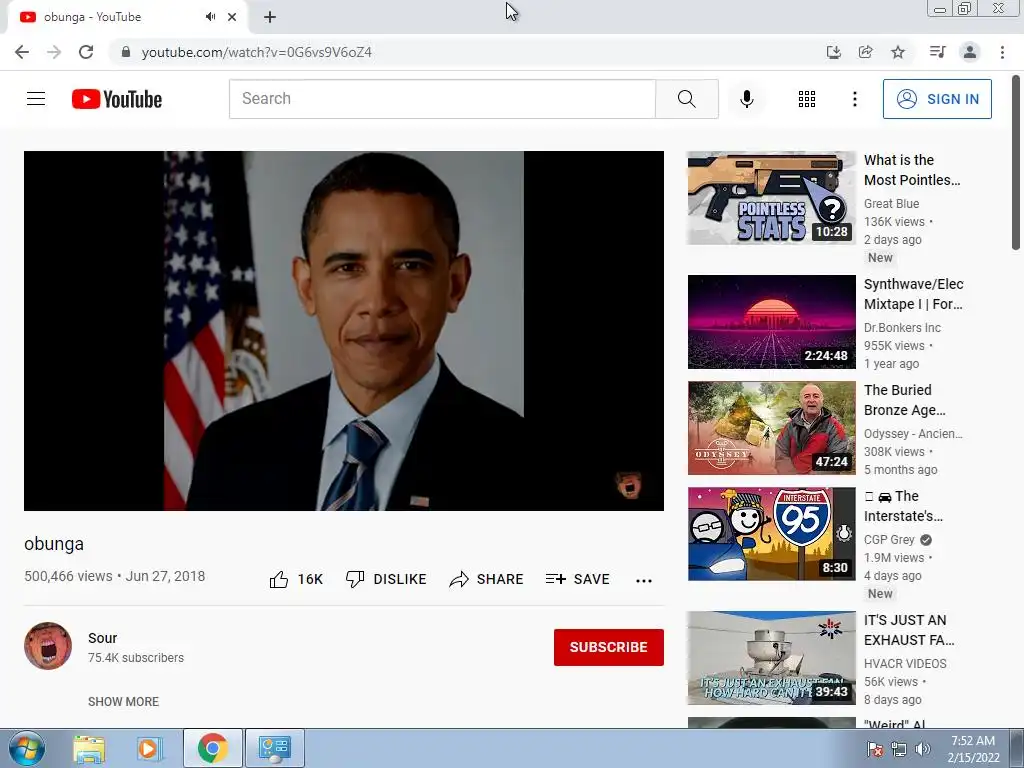Close the obunga YouTube tab
This screenshot has width=1024, height=768.
pos(232,17)
